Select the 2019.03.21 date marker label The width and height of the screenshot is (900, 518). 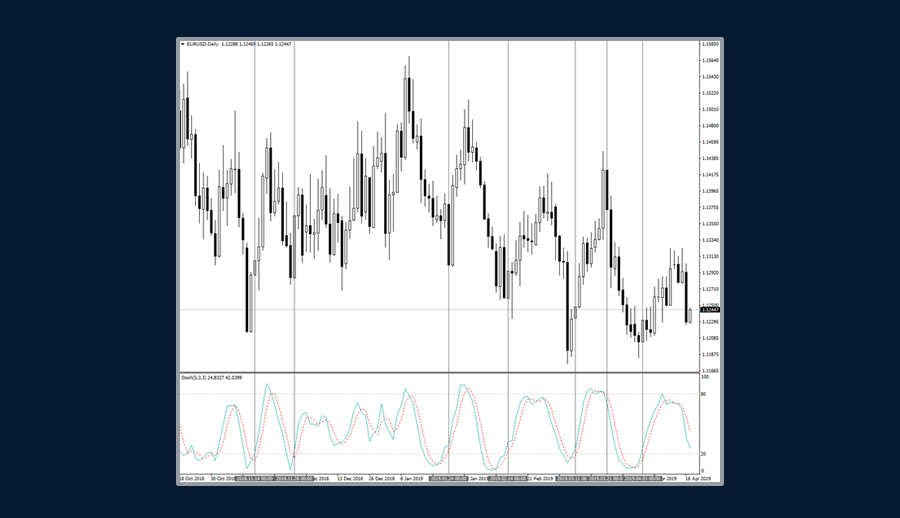pos(608,479)
